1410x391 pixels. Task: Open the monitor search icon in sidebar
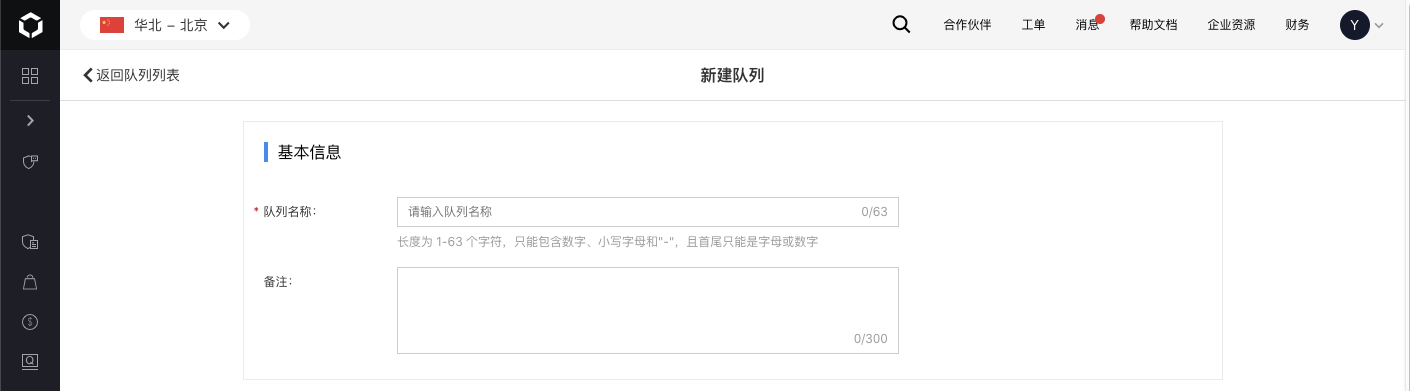coord(30,361)
